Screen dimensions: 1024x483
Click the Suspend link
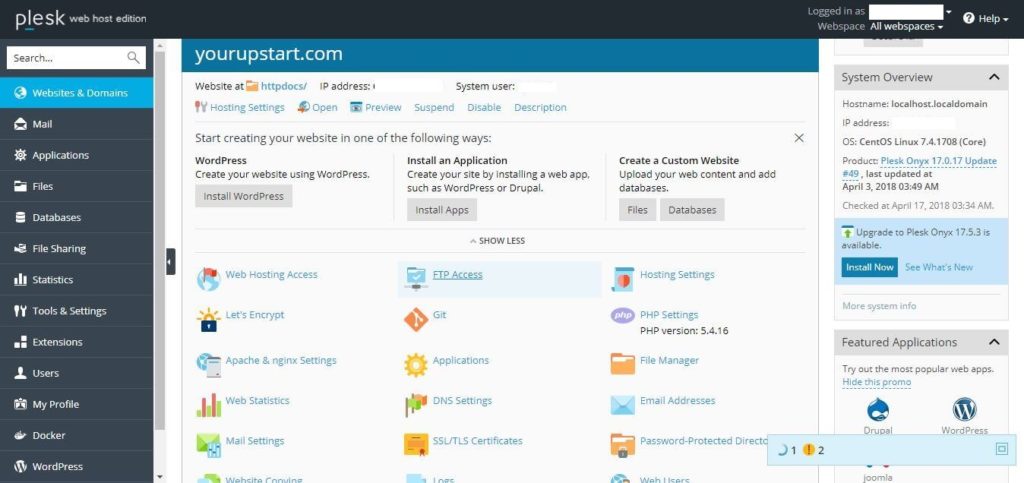434,107
